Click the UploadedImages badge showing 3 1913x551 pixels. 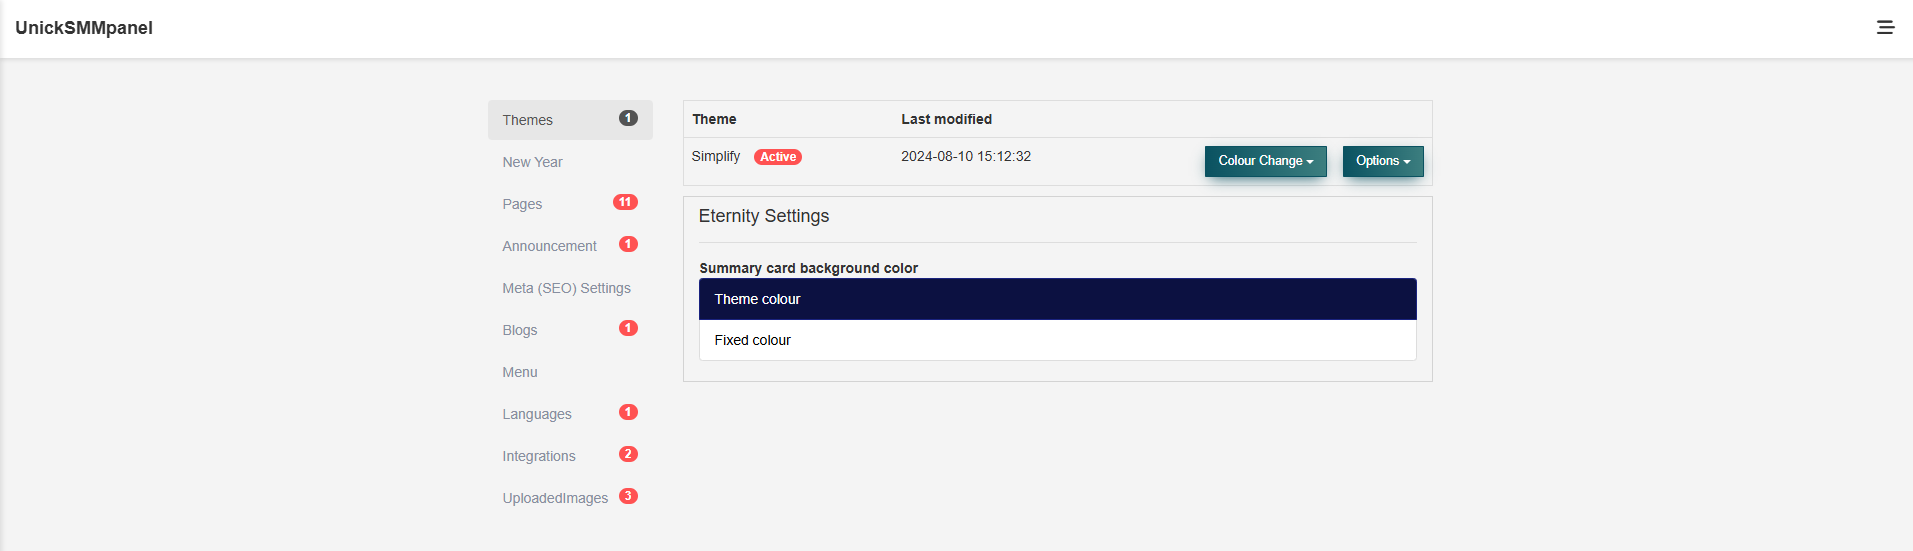click(628, 496)
